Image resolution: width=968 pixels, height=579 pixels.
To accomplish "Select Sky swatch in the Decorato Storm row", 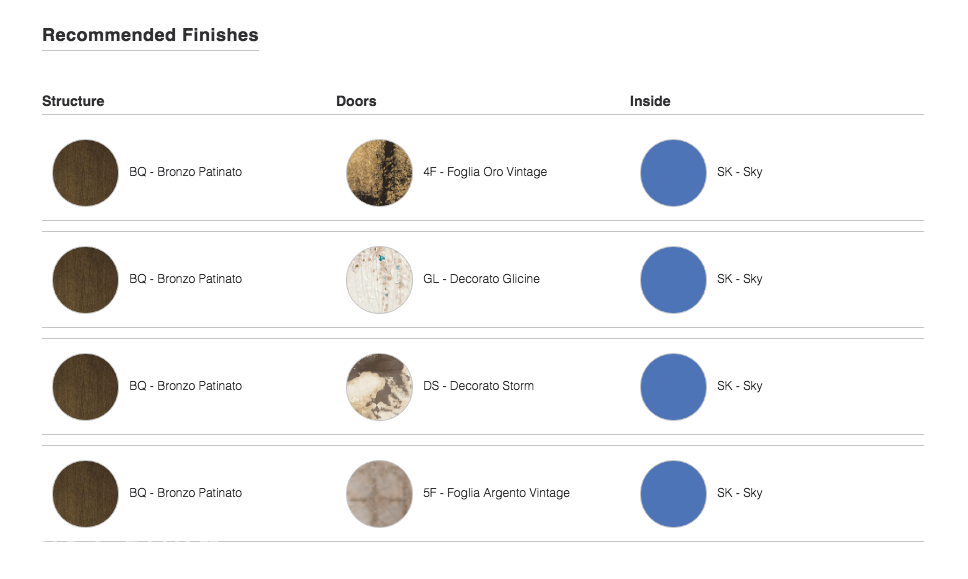I will coord(673,387).
